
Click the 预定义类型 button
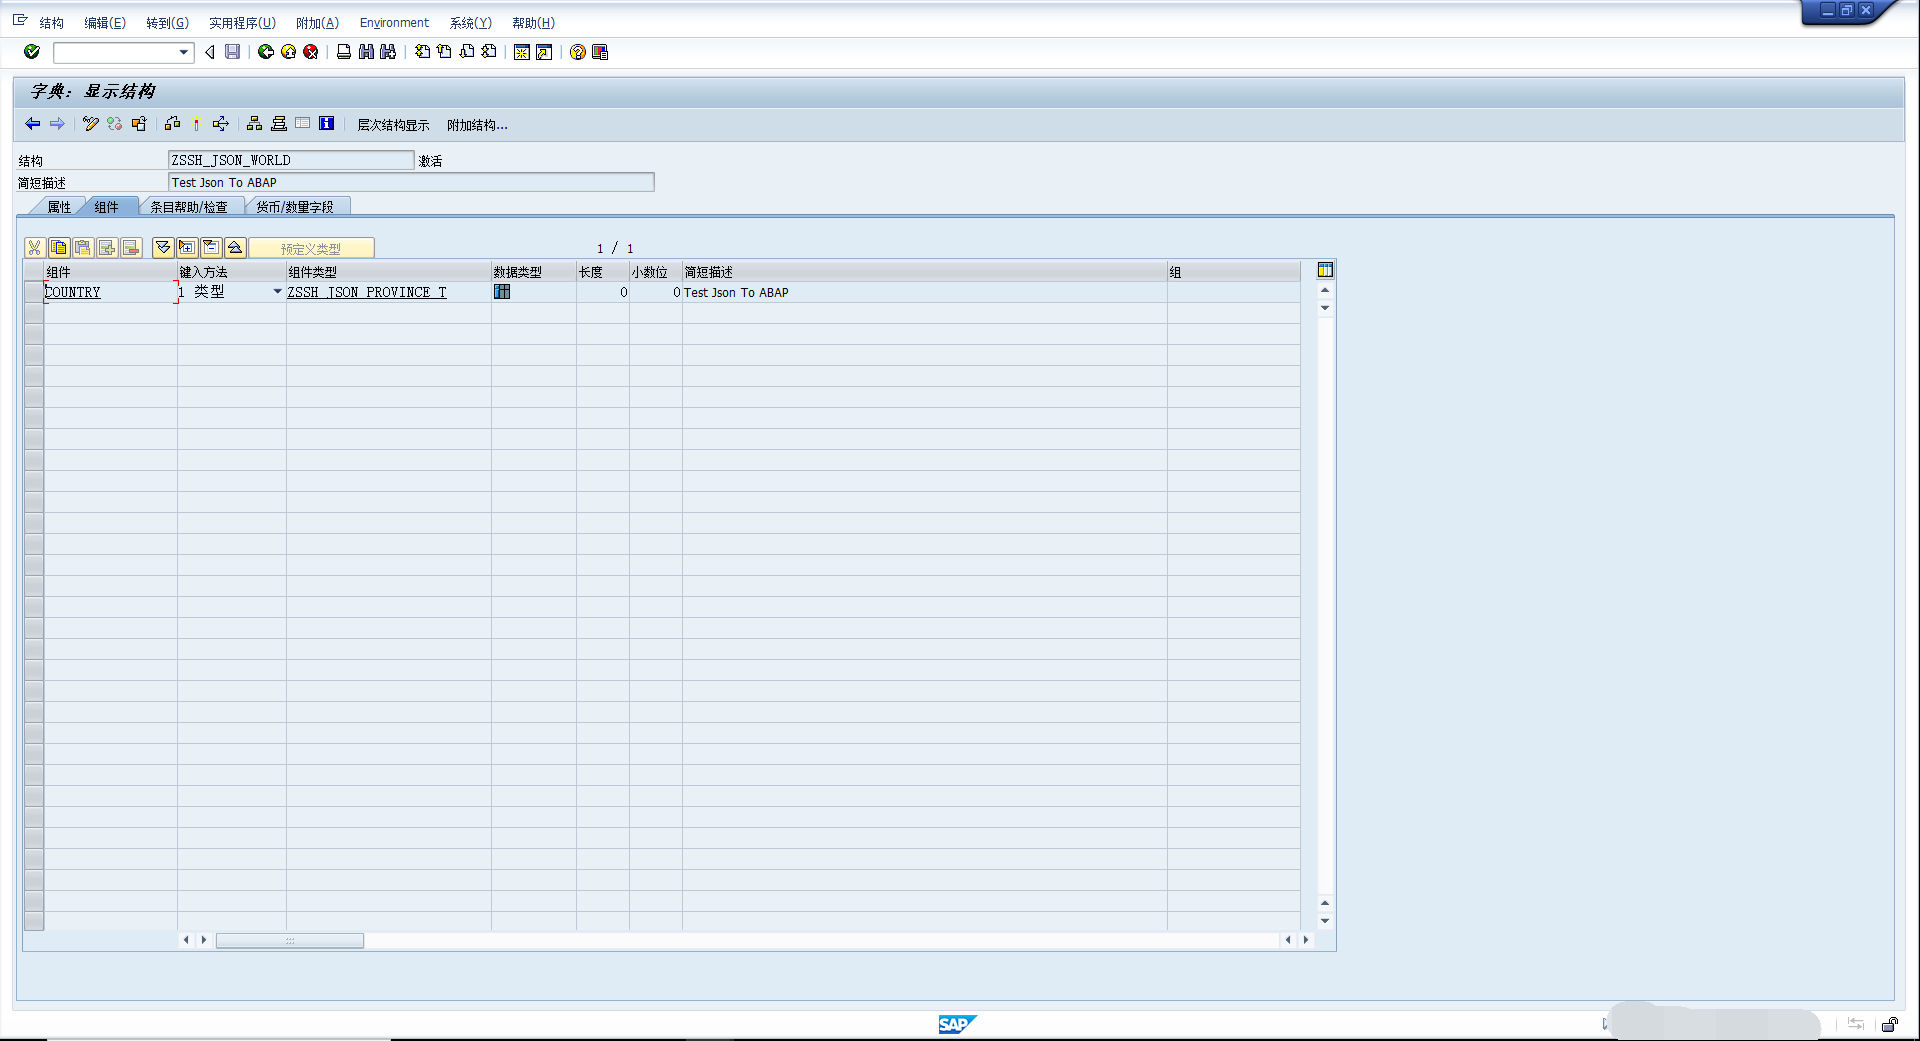(x=311, y=248)
